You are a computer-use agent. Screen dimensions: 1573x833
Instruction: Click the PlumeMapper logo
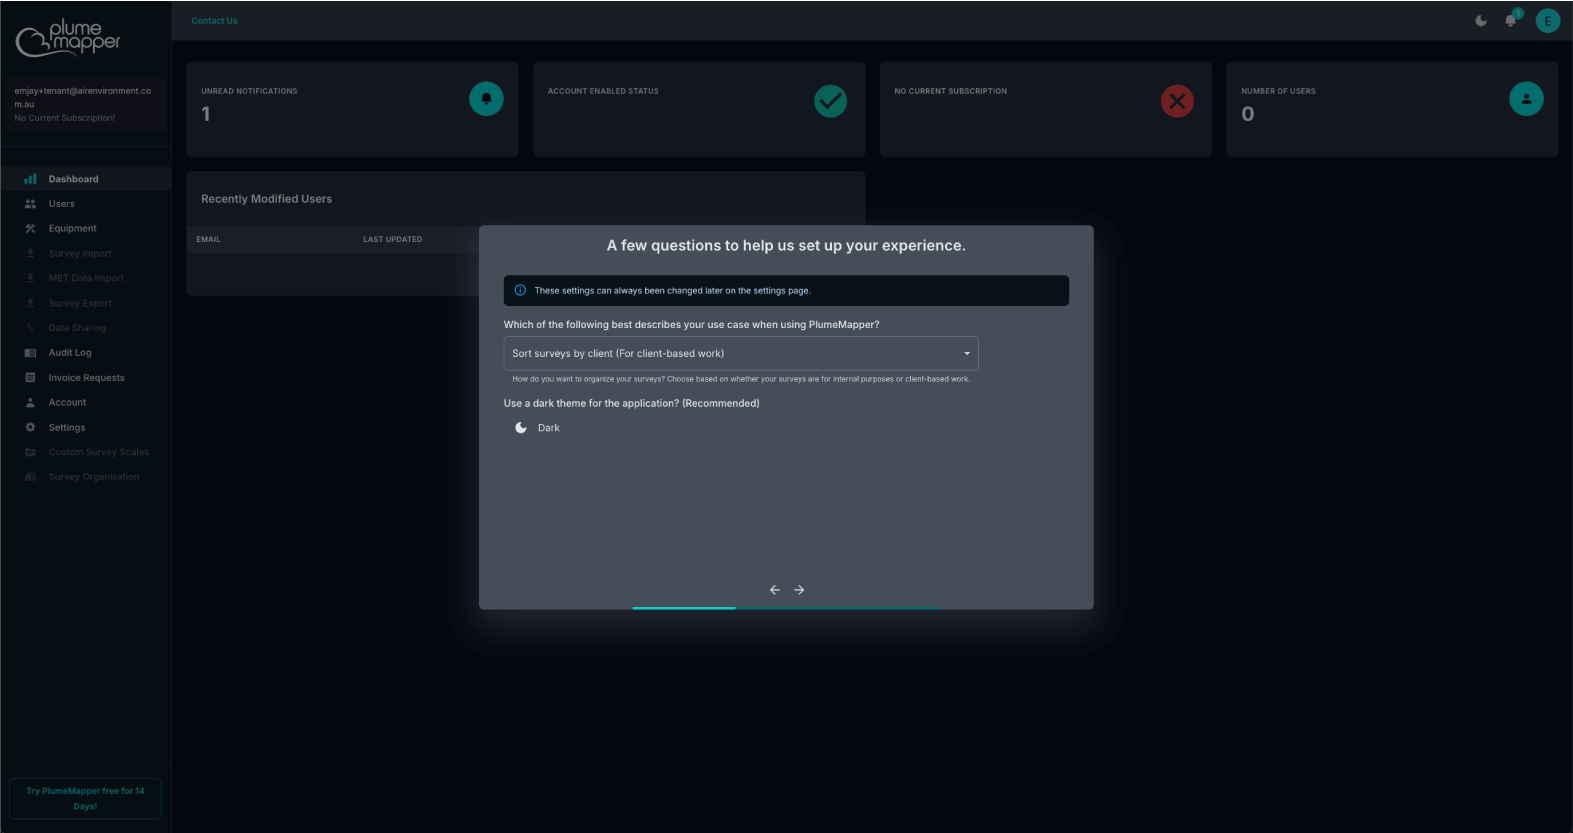click(x=68, y=38)
